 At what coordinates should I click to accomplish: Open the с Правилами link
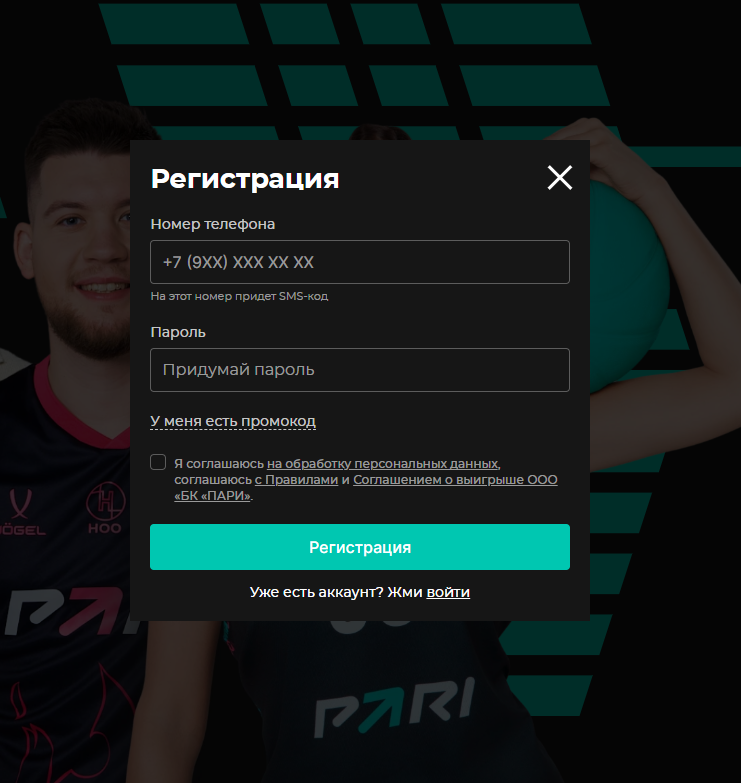pyautogui.click(x=297, y=480)
